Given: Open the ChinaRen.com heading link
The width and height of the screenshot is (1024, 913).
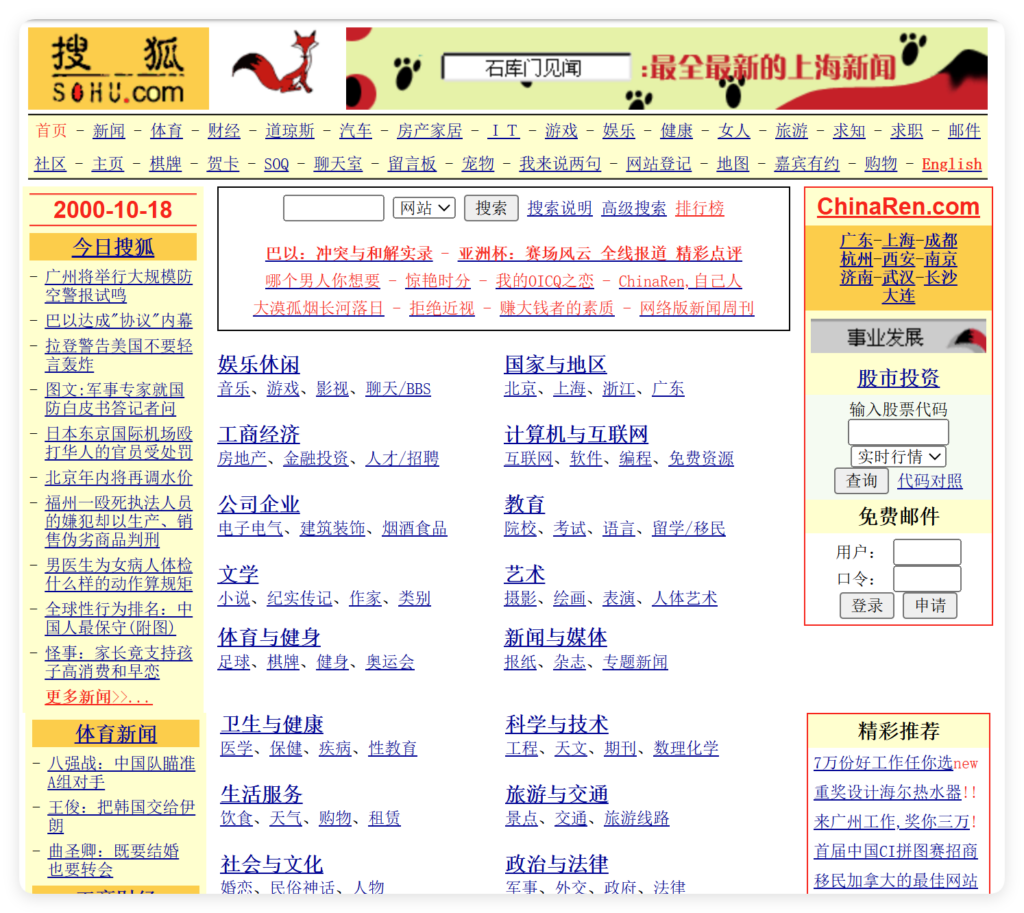Looking at the screenshot, I should pyautogui.click(x=898, y=206).
